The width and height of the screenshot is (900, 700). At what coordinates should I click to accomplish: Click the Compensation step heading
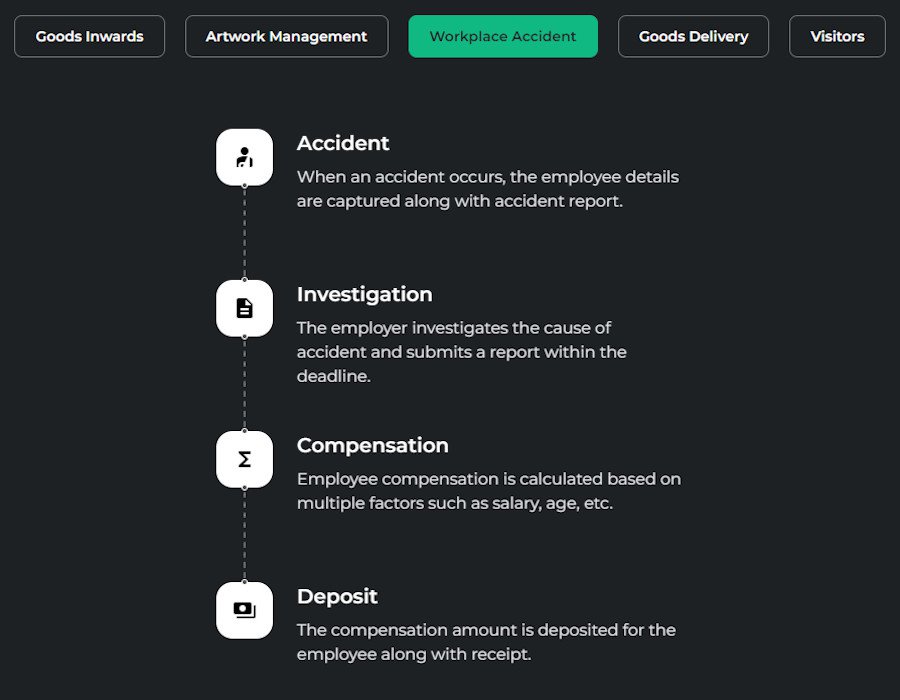(373, 445)
